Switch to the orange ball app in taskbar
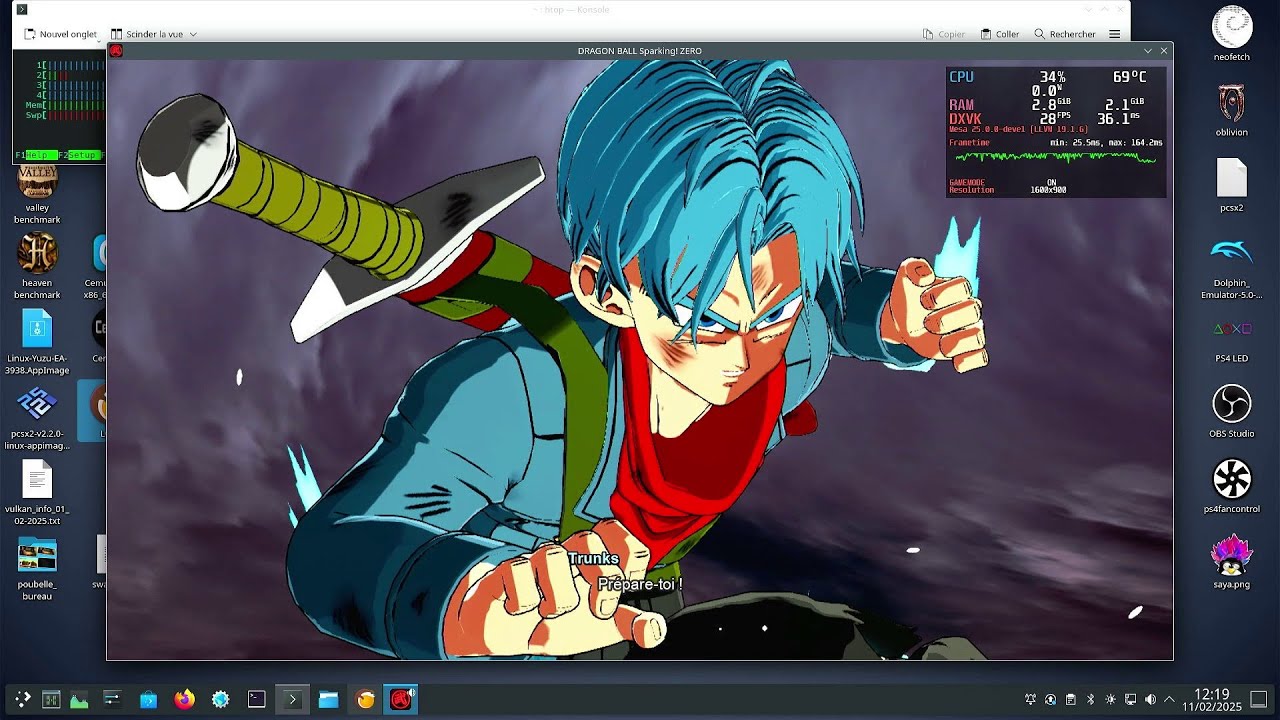 coord(365,700)
